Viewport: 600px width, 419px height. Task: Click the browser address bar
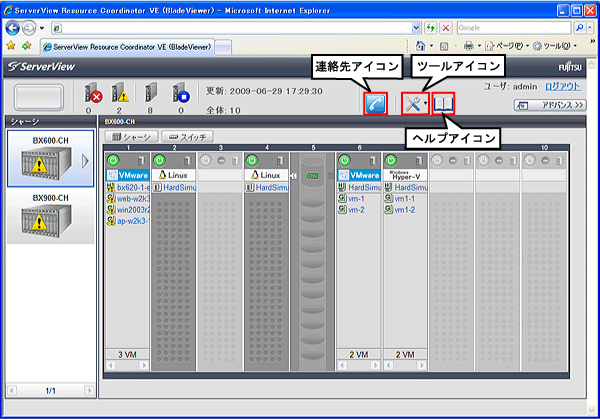[232, 28]
